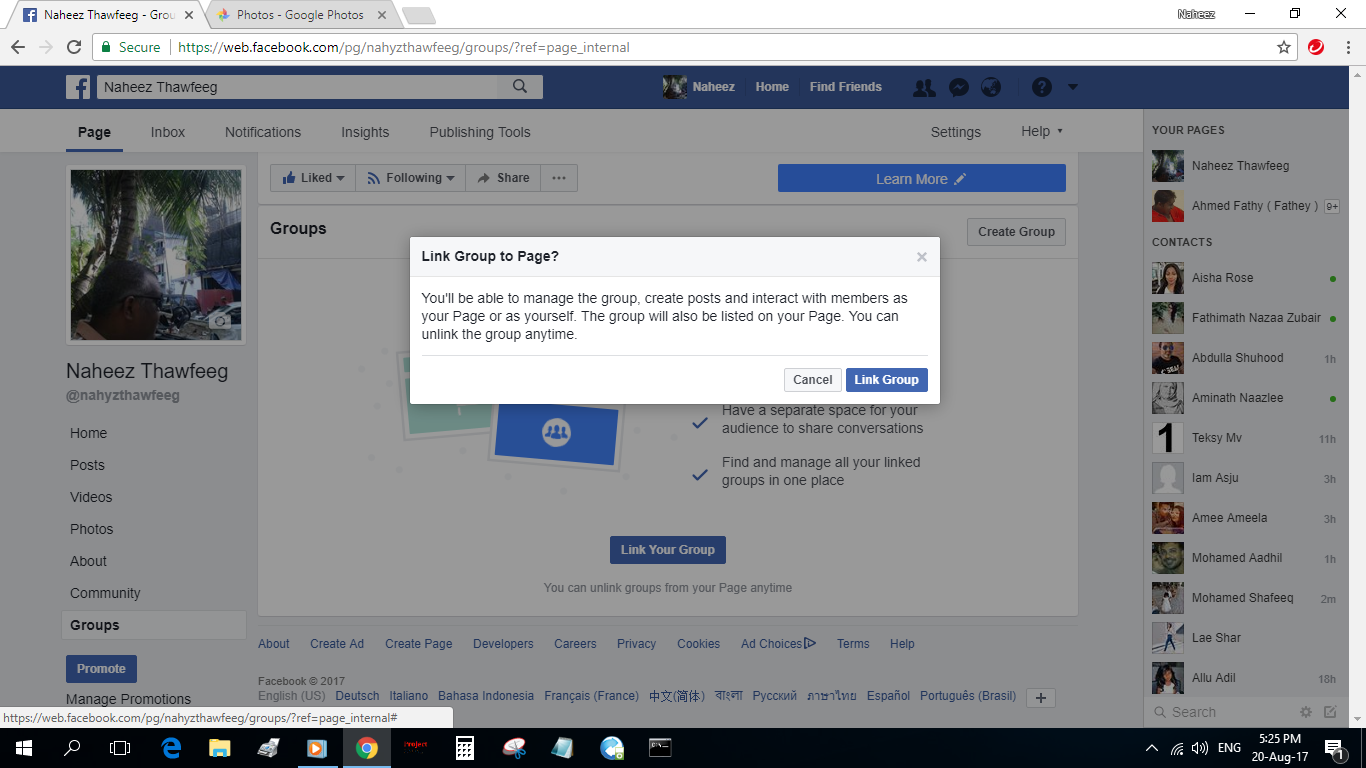Open the Windows Start button
Image resolution: width=1366 pixels, height=768 pixels.
[x=22, y=748]
